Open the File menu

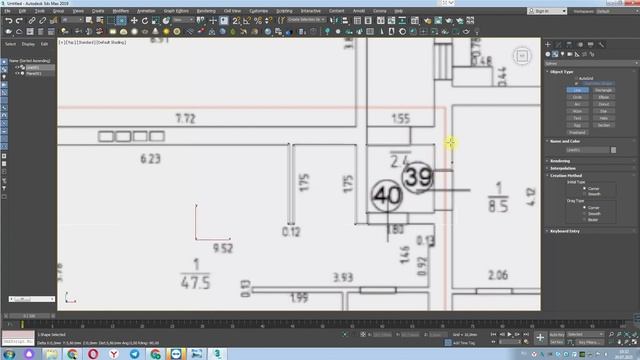point(7,11)
